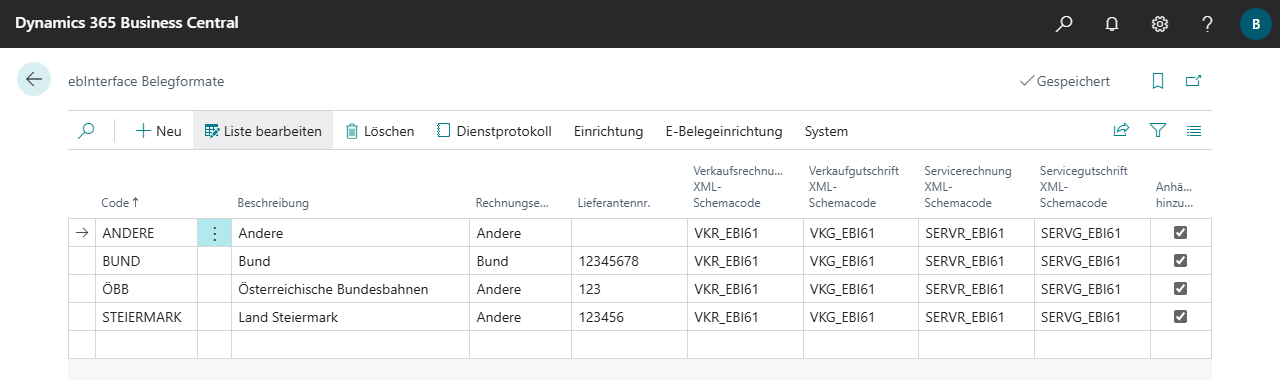Select the STEIERMARK code cell
The image size is (1280, 380).
(146, 317)
